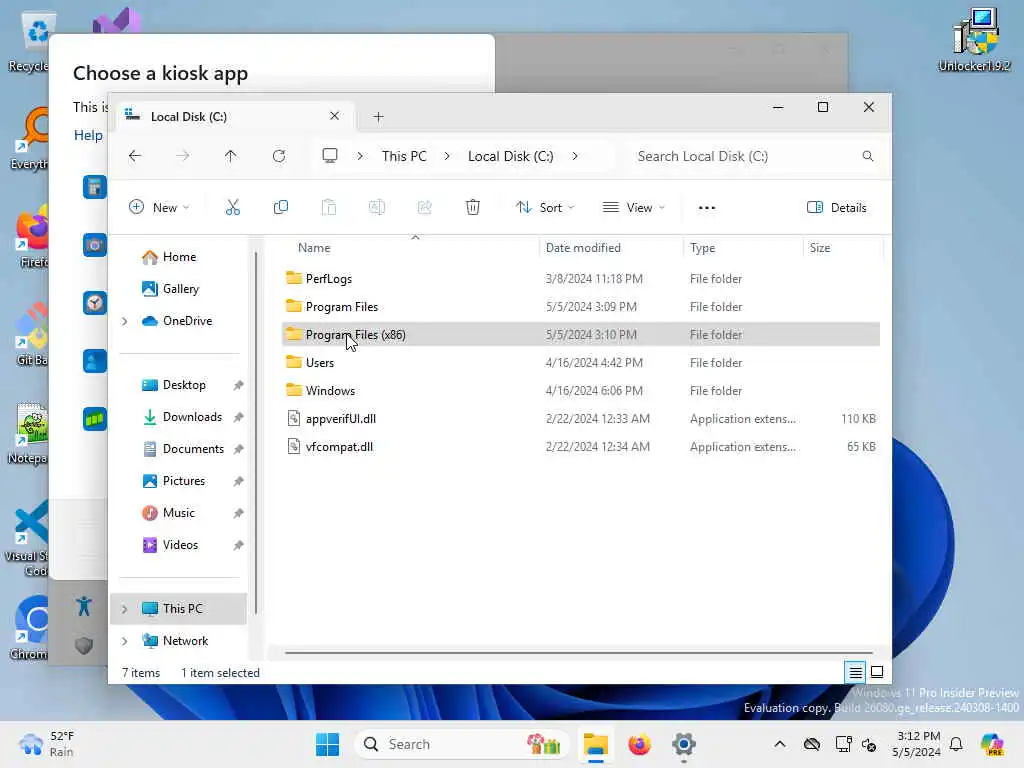The height and width of the screenshot is (768, 1024).
Task: Open File Explorer from the taskbar
Action: pyautogui.click(x=596, y=744)
